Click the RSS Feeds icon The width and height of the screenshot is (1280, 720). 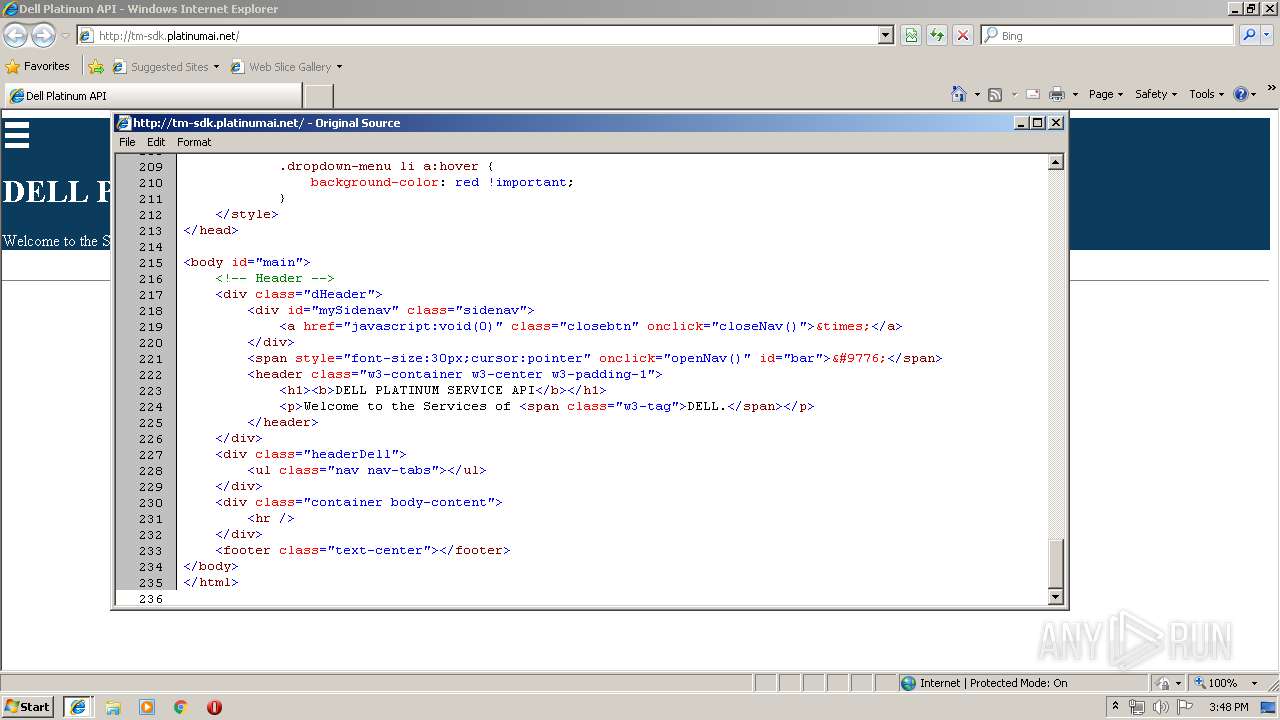(995, 94)
